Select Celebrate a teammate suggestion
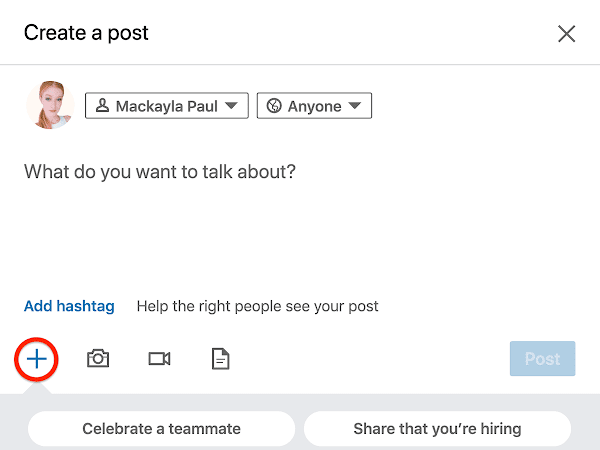This screenshot has height=450, width=600. (x=161, y=429)
